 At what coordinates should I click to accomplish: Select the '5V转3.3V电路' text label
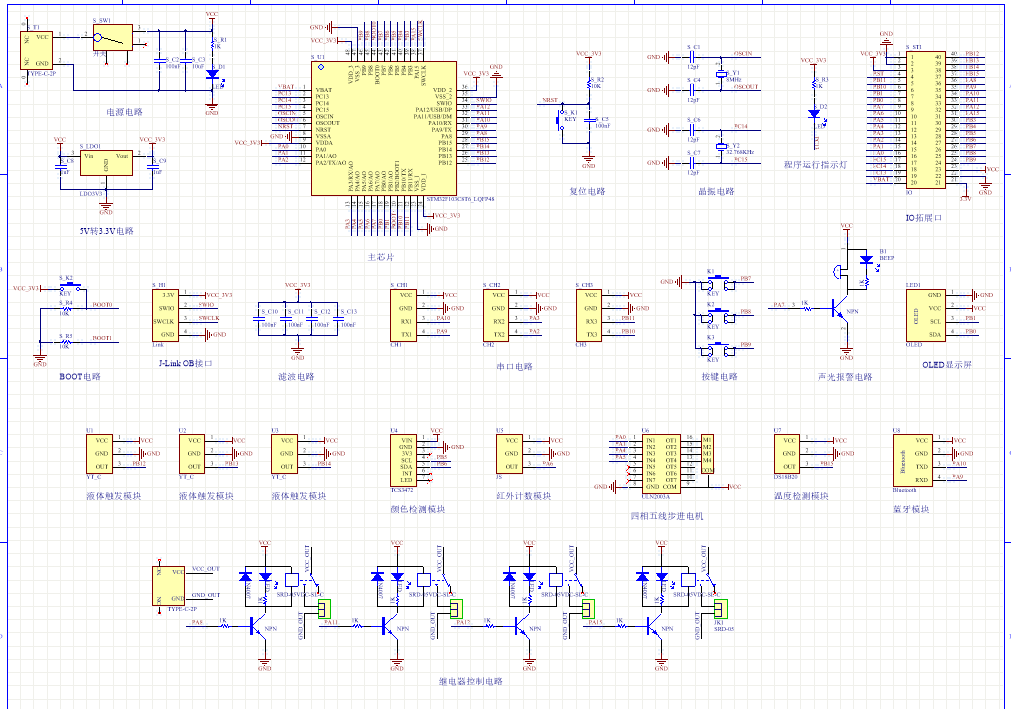(x=106, y=231)
